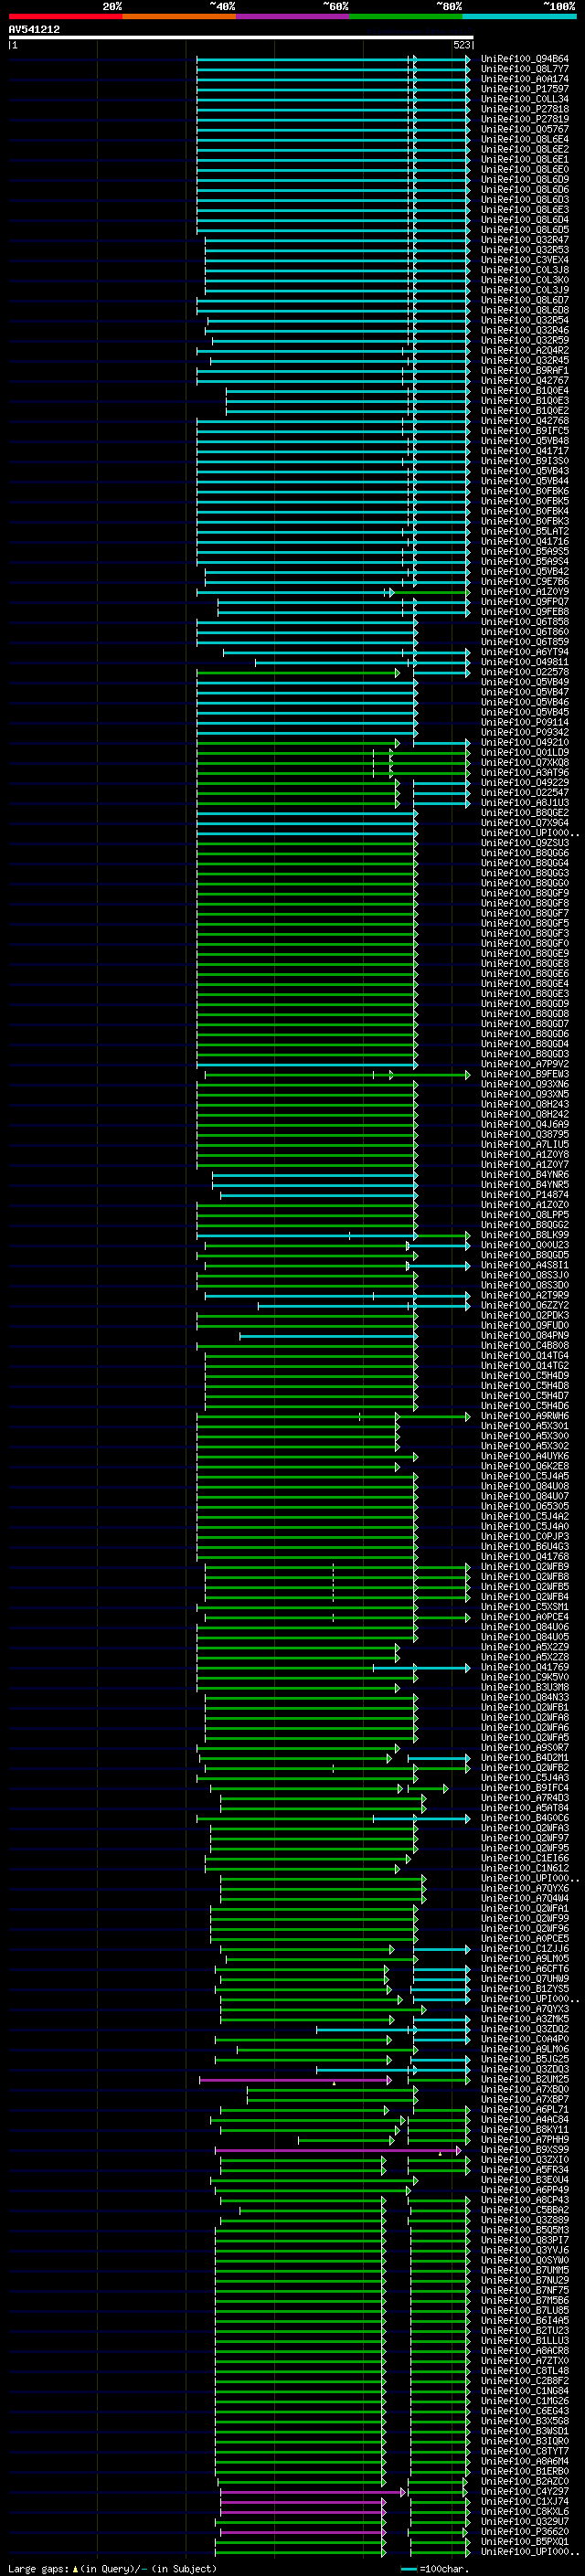This screenshot has width=585, height=2576.
Task: Select the UniRef100_Q6T860 label
Action: pos(525,632)
